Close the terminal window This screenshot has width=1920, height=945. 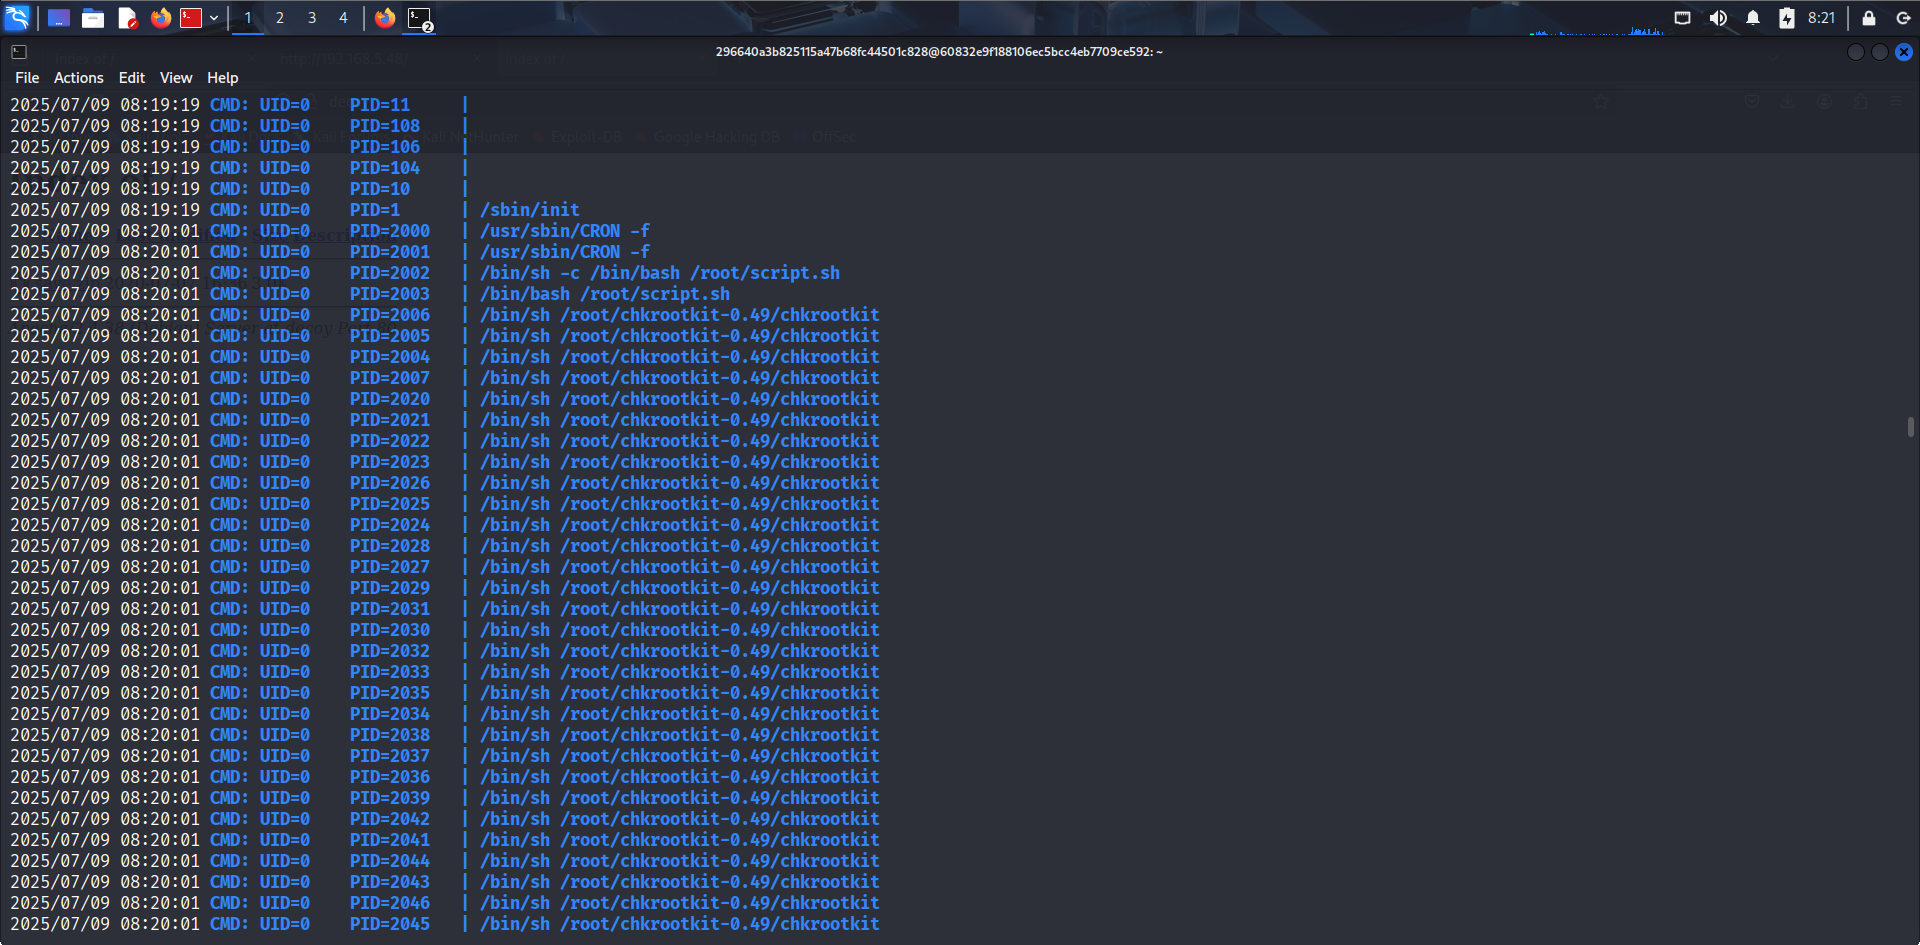coord(1904,52)
